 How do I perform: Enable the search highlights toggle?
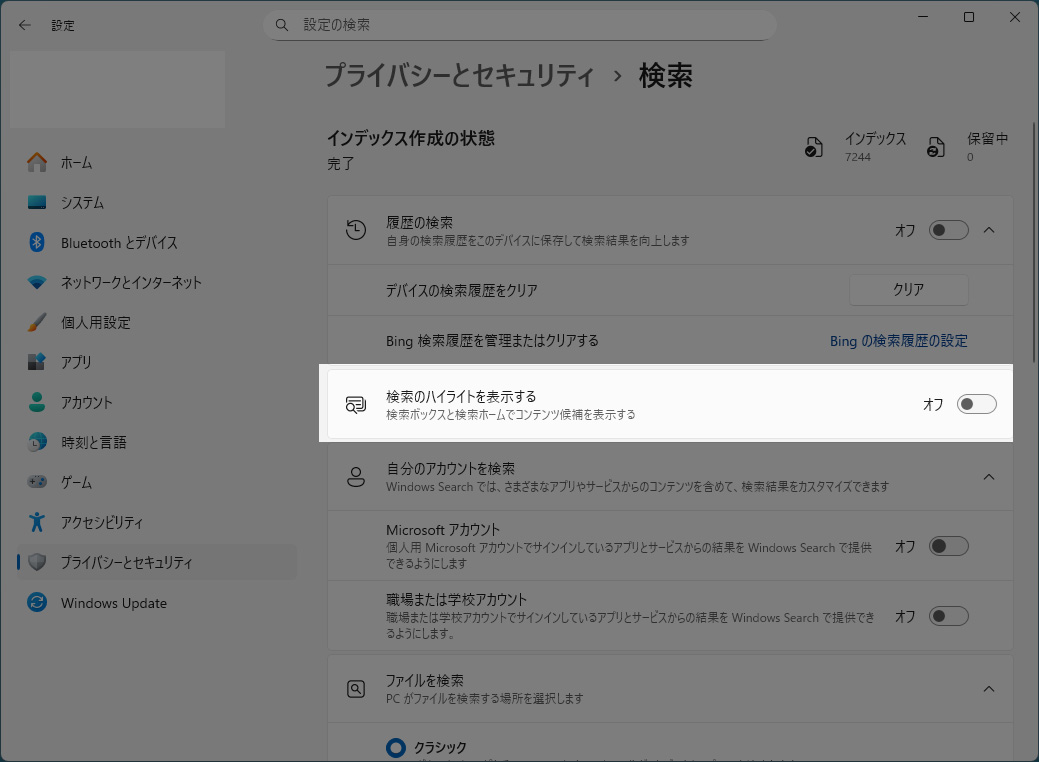(x=976, y=404)
